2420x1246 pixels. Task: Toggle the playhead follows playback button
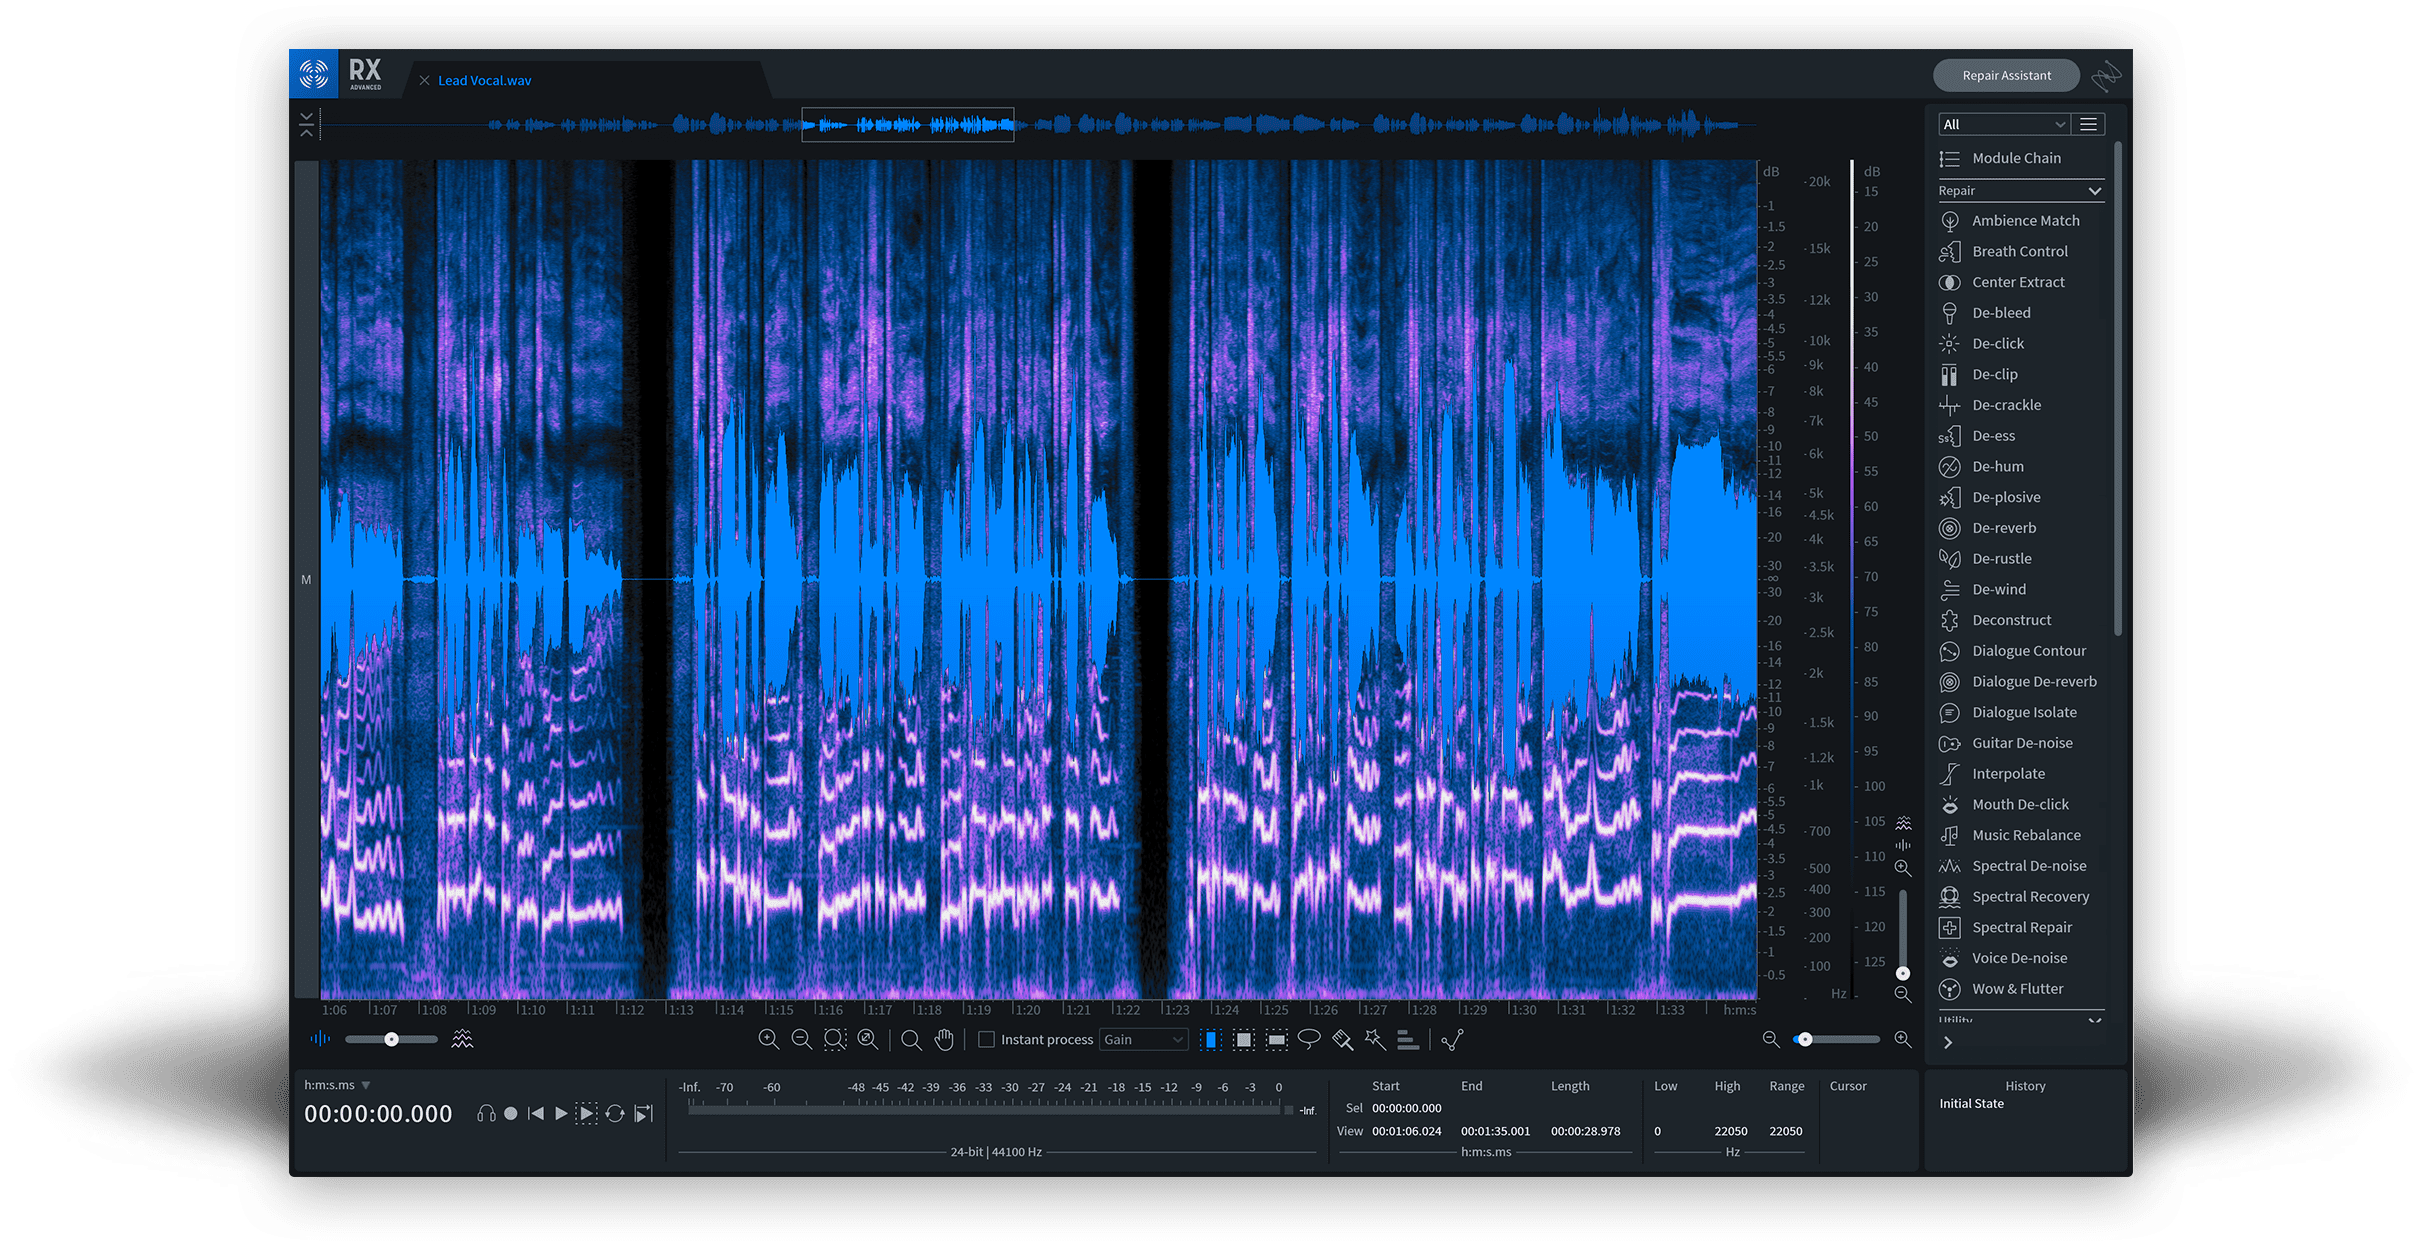click(644, 1113)
